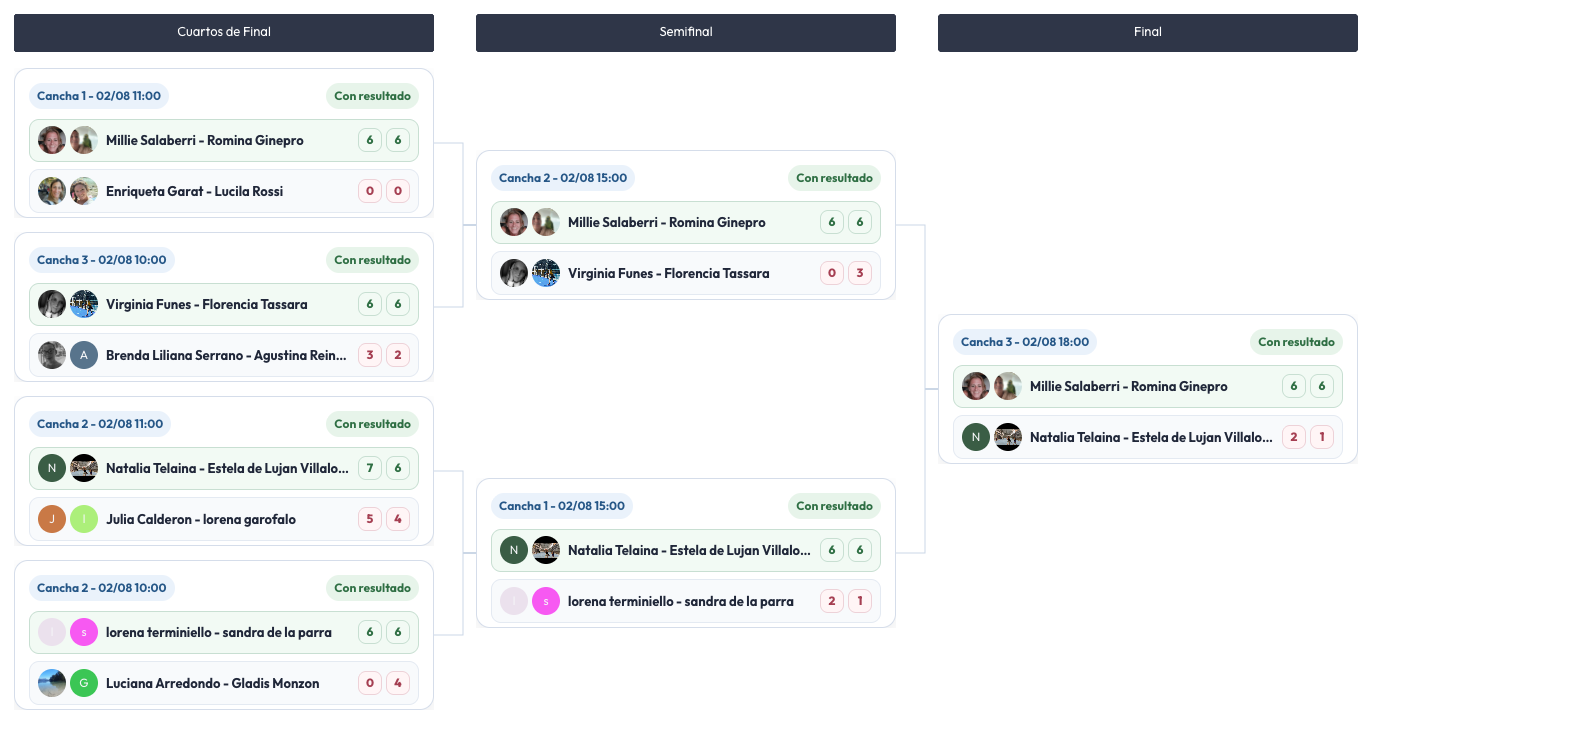1590x745 pixels.
Task: Click Con resultado on the final match card
Action: click(x=1296, y=342)
